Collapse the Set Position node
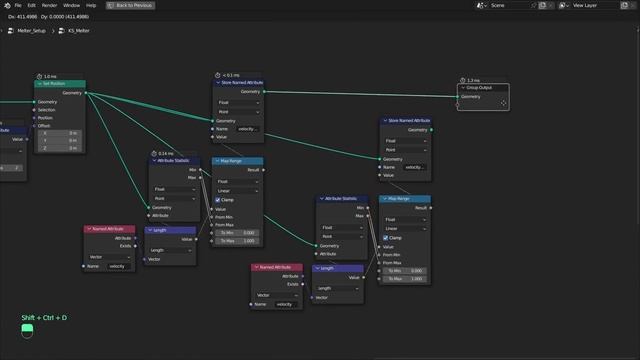The image size is (640, 360). tap(40, 84)
